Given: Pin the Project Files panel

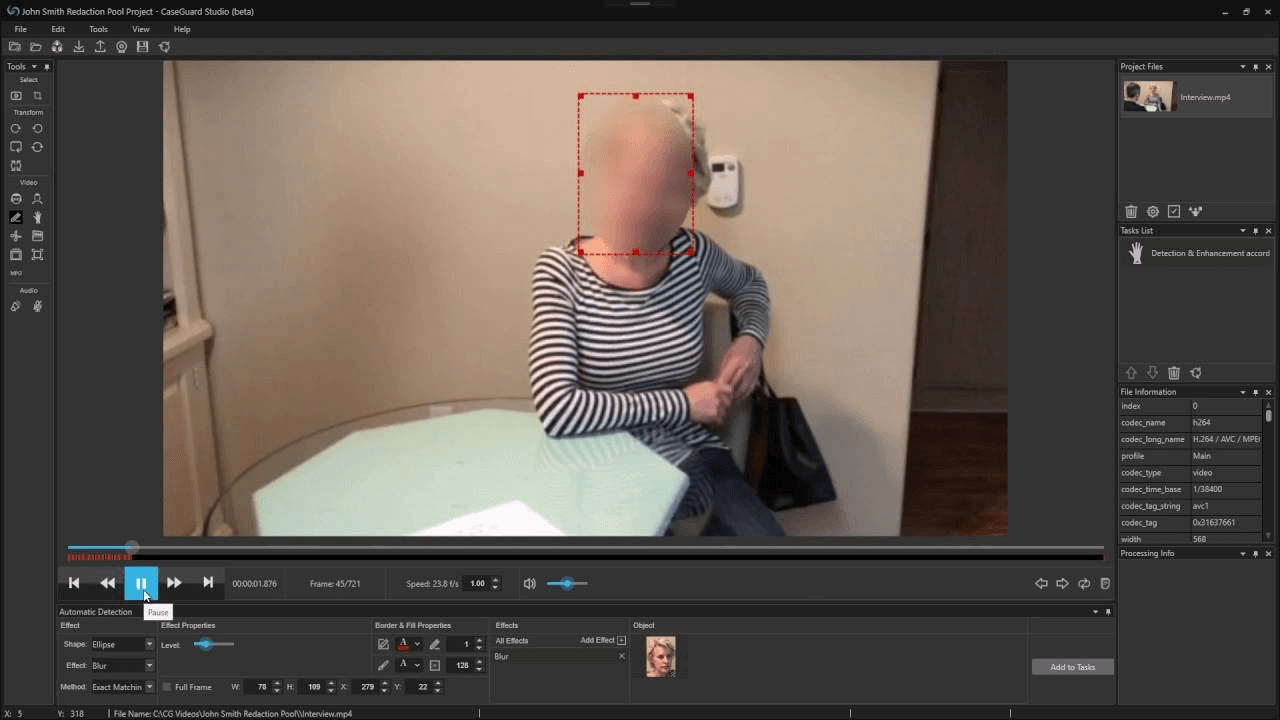Looking at the screenshot, I should coord(1256,67).
